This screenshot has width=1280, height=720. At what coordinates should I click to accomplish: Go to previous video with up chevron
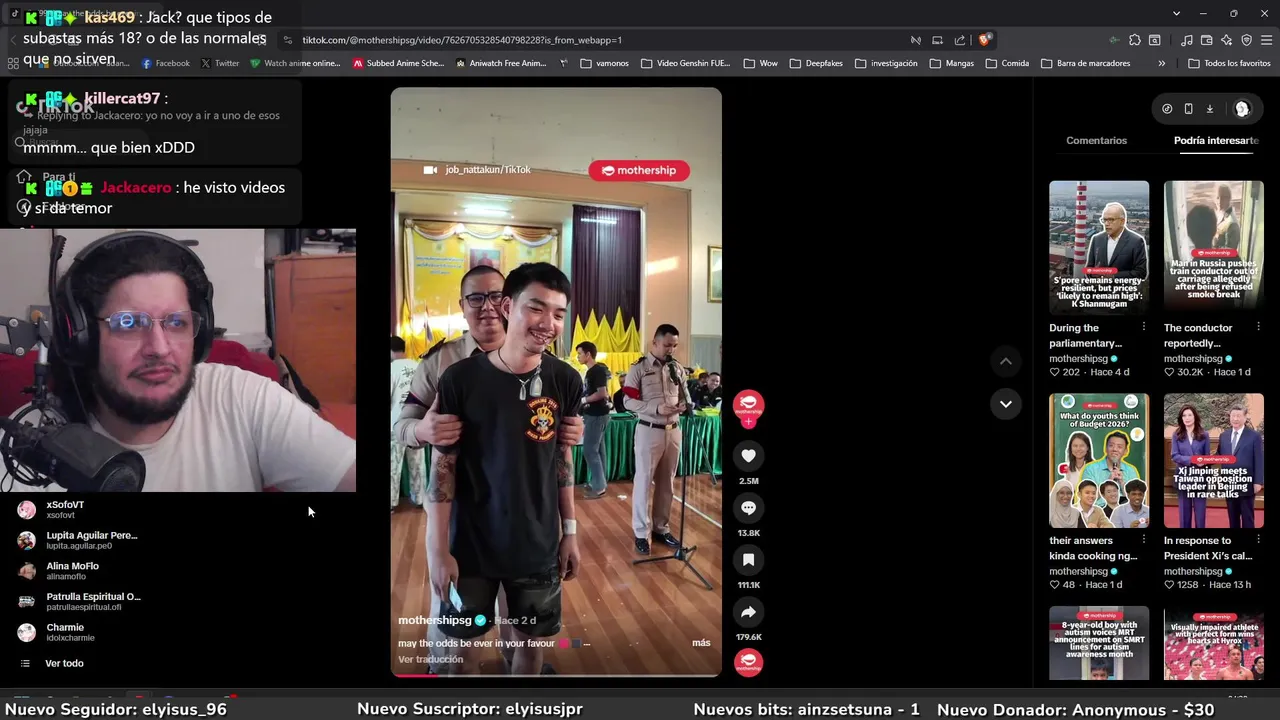(x=1006, y=361)
